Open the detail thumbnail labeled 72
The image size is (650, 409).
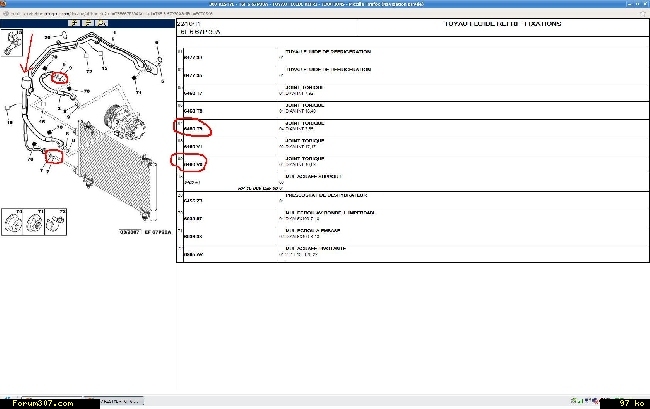[56, 222]
